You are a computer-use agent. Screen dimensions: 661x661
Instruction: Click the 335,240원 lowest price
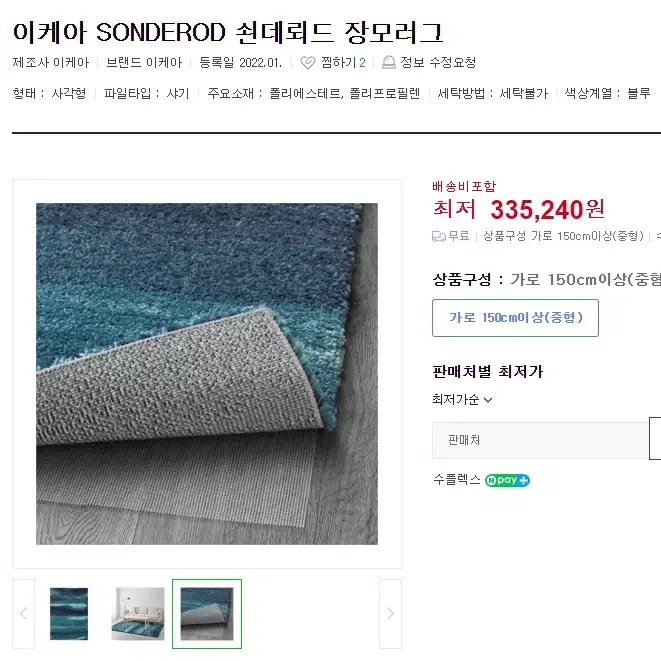point(547,209)
